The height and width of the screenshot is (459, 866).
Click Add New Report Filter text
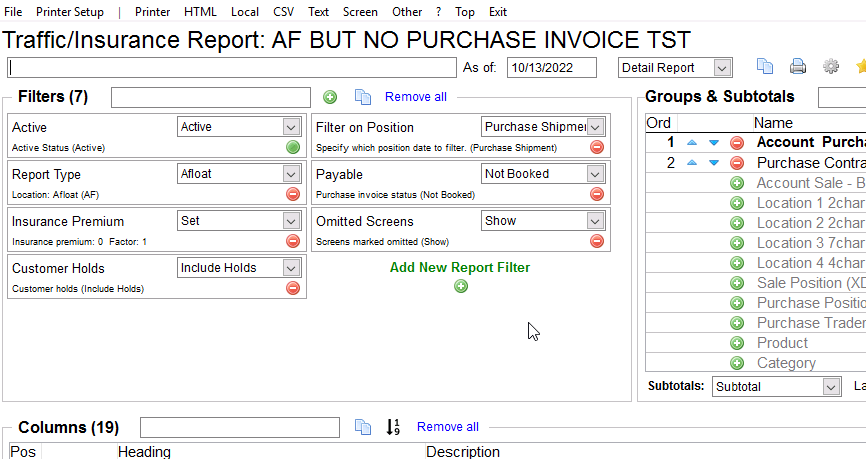coord(460,267)
